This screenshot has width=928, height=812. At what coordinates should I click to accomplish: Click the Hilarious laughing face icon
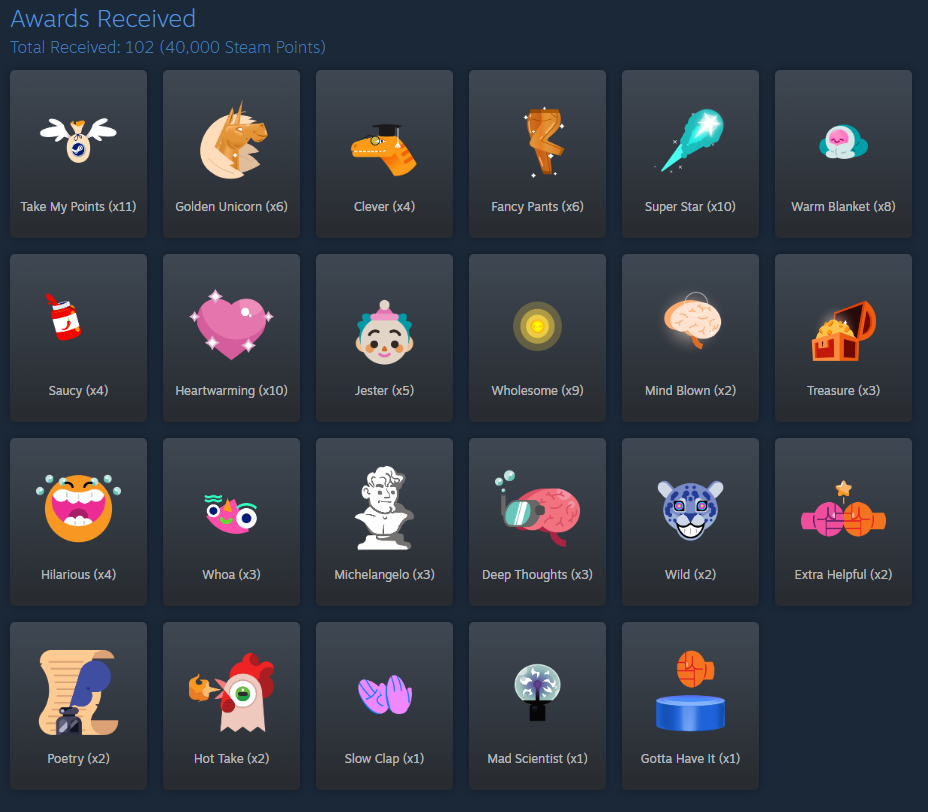[x=78, y=508]
